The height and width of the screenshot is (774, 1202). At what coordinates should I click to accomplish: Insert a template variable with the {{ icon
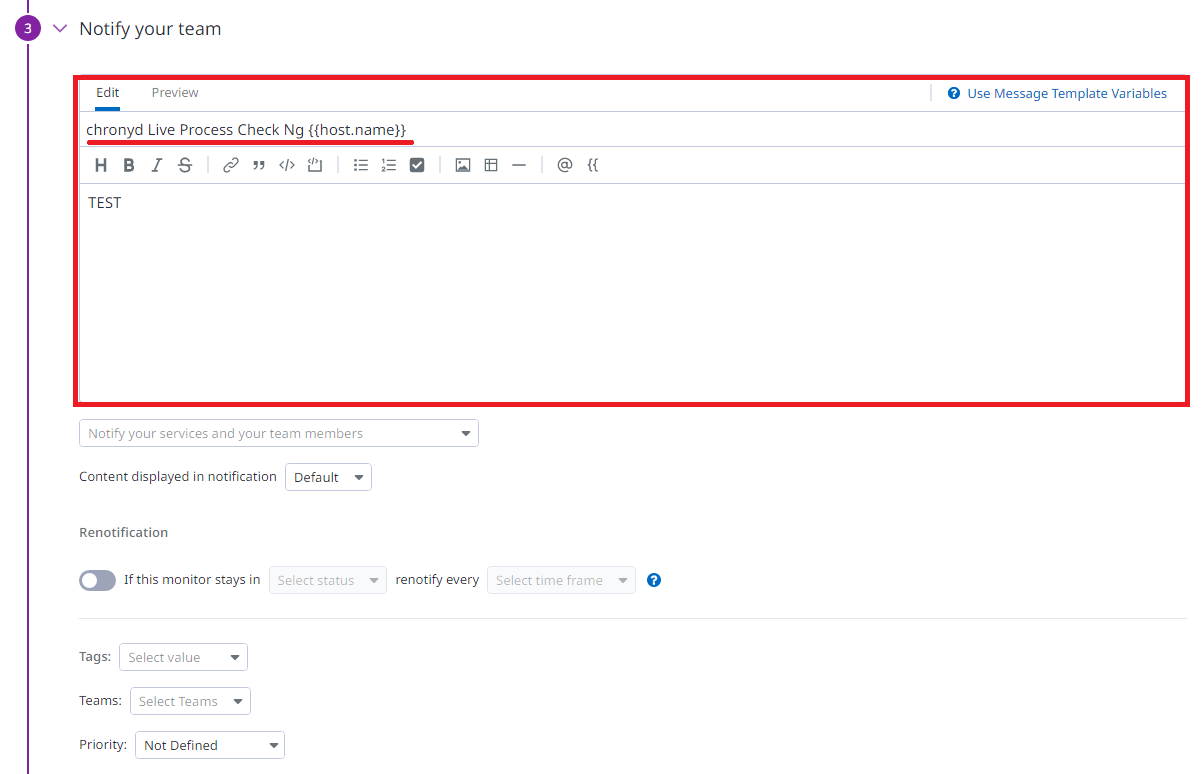click(592, 165)
